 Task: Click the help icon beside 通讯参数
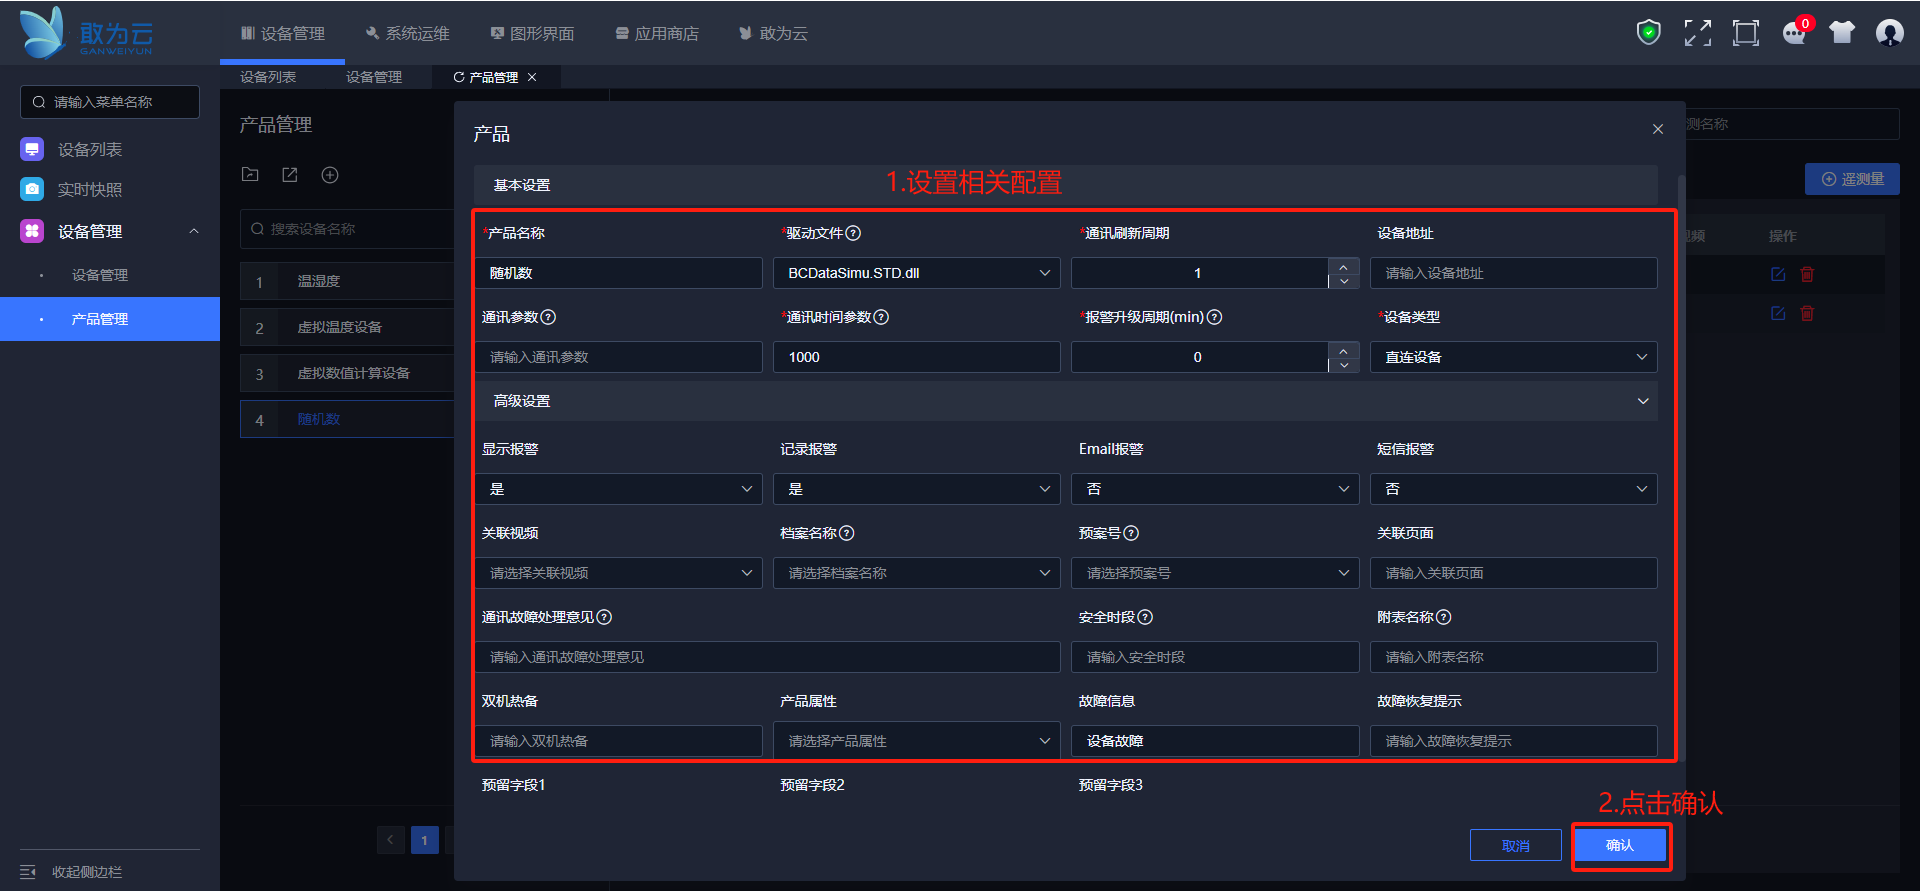pos(548,317)
